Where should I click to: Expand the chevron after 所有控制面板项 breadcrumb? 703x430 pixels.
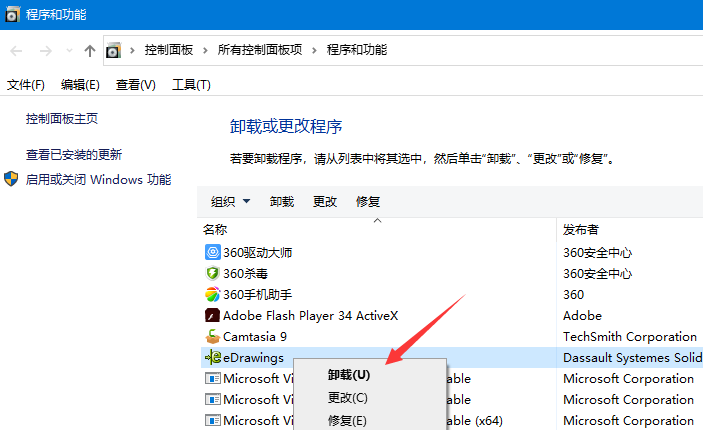coord(314,50)
